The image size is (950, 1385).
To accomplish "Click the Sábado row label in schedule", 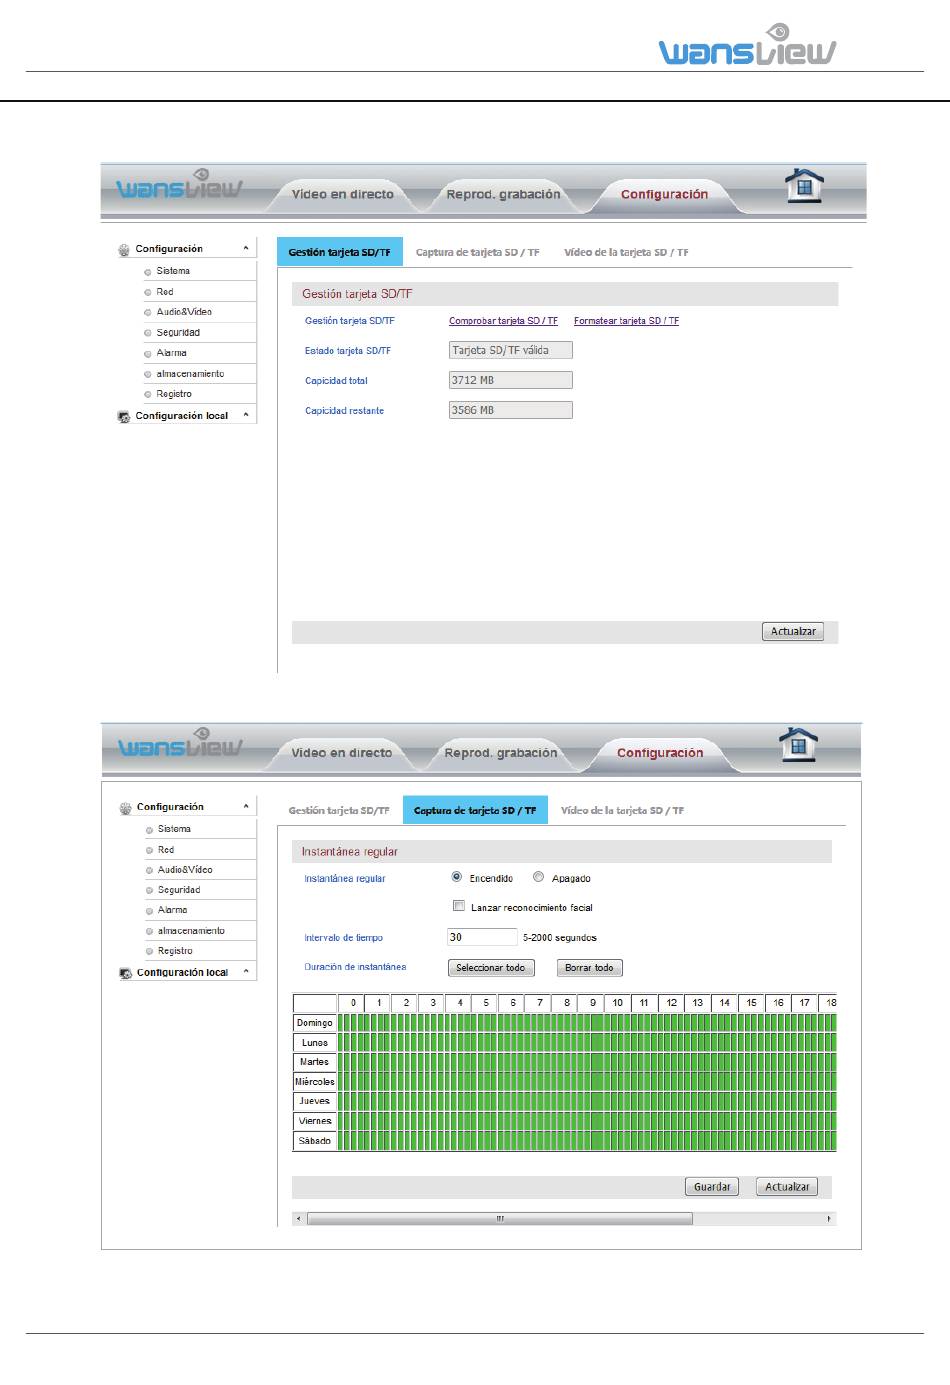I will click(314, 1141).
